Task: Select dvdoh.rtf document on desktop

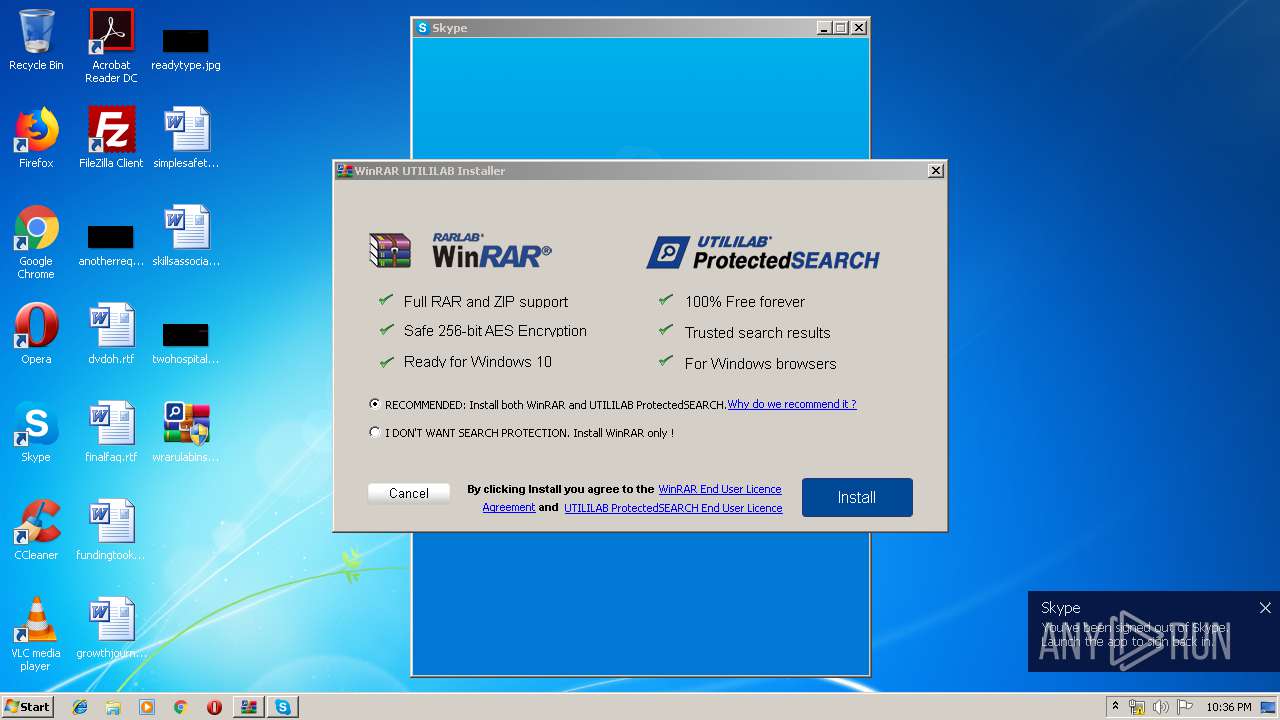Action: click(111, 334)
